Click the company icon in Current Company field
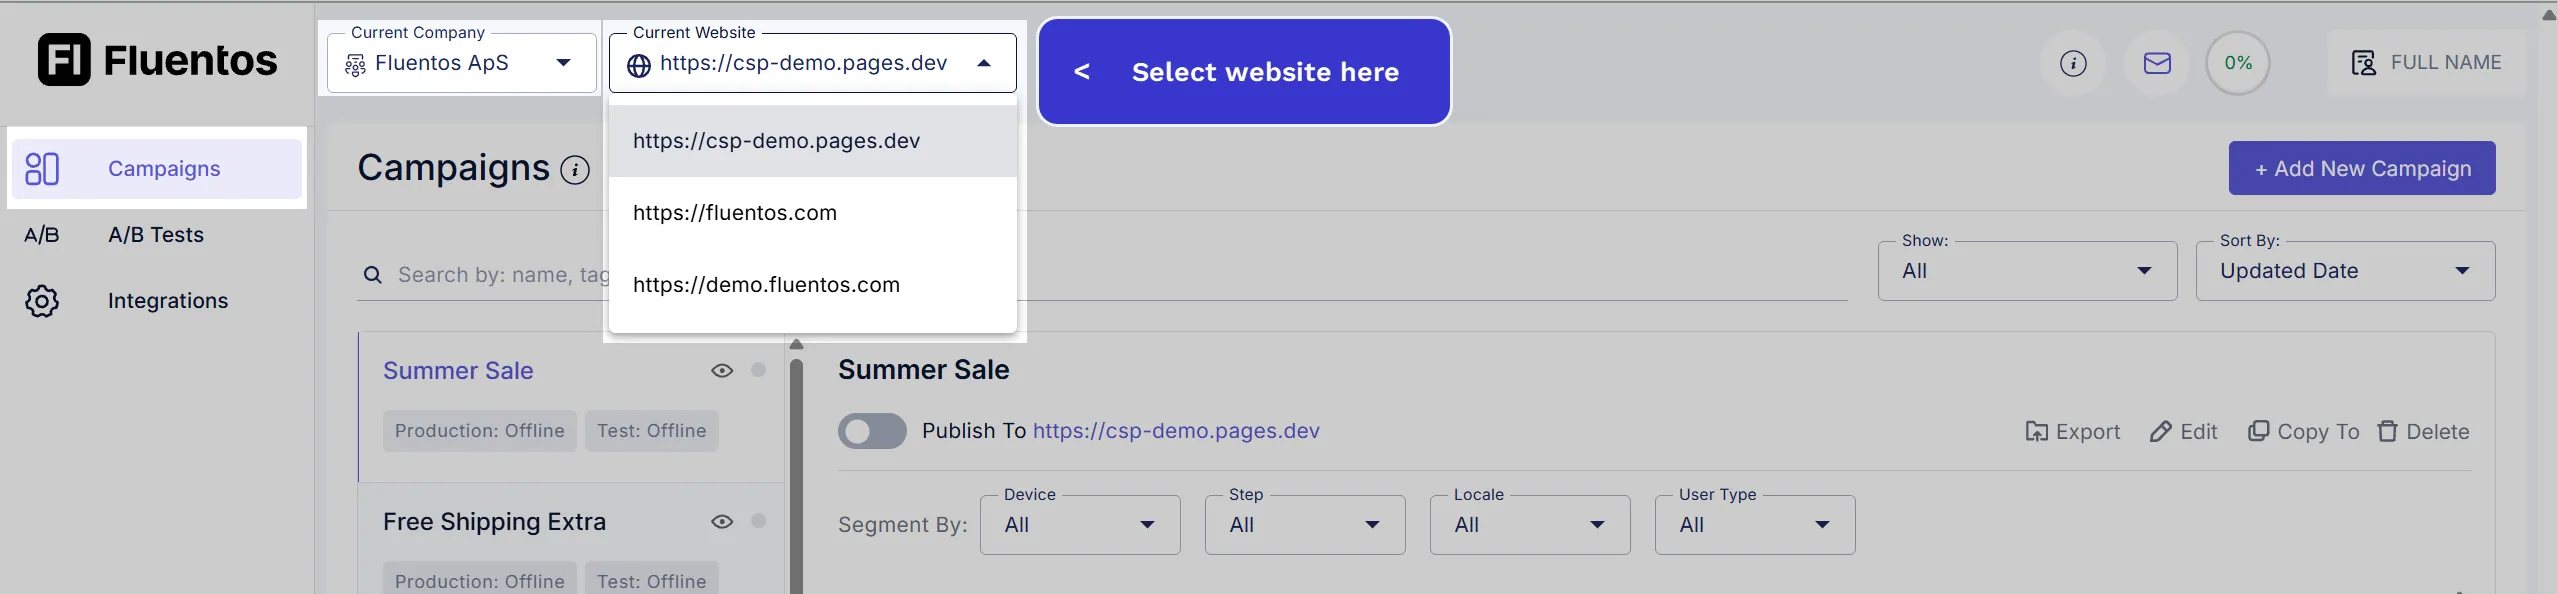The height and width of the screenshot is (594, 2558). click(355, 65)
